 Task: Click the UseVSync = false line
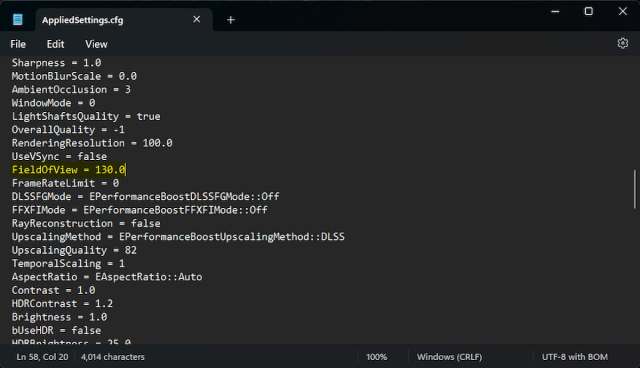[59, 157]
